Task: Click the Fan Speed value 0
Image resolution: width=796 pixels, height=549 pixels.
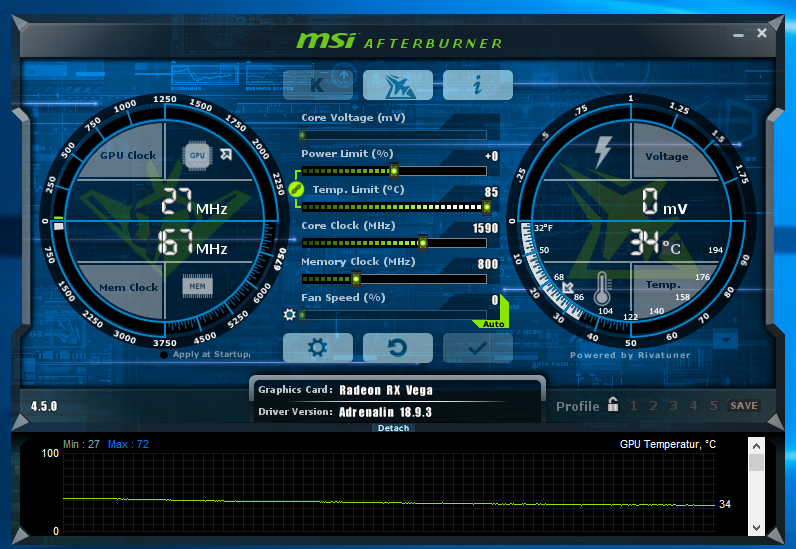Action: 495,300
